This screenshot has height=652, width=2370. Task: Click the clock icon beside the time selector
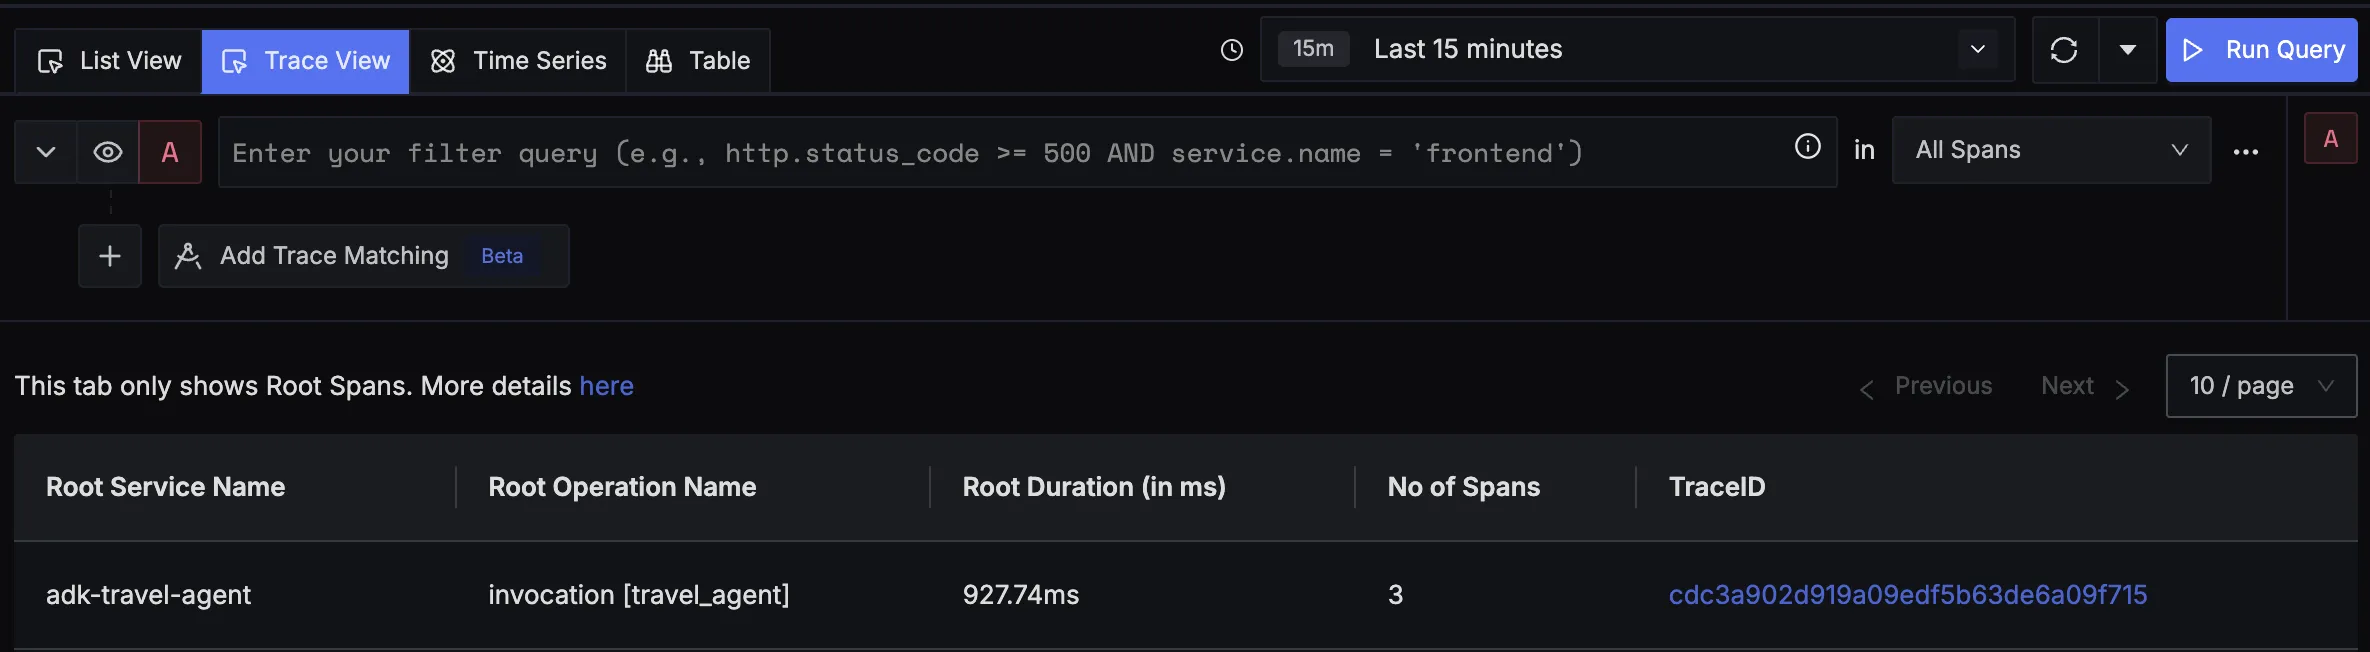click(1232, 50)
